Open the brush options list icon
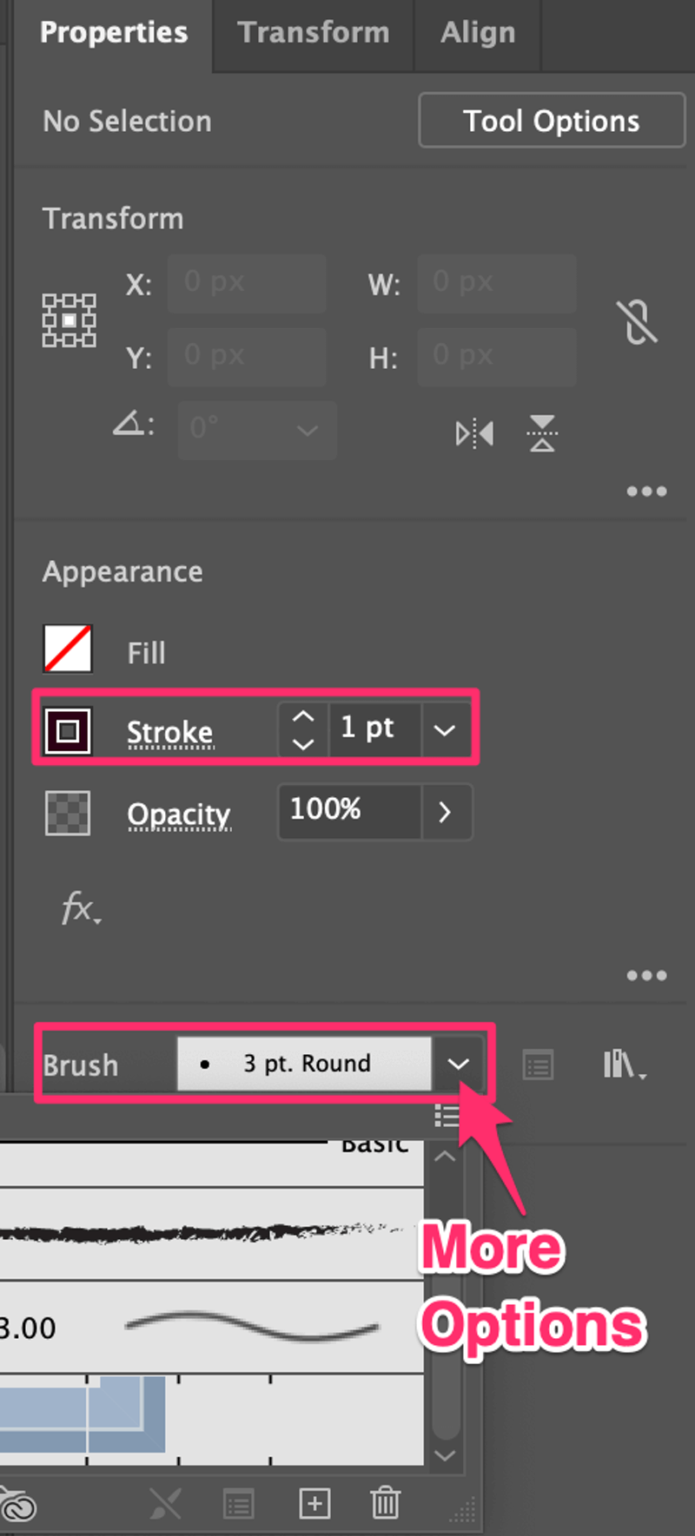The height and width of the screenshot is (1536, 695). pyautogui.click(x=537, y=1065)
